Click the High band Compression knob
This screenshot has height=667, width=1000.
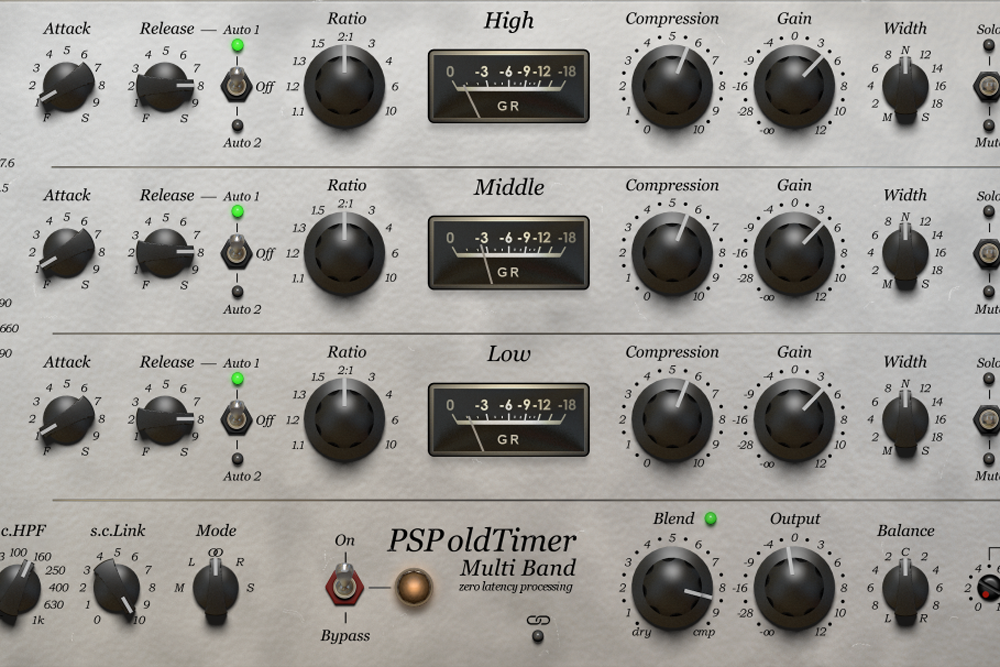tap(672, 86)
